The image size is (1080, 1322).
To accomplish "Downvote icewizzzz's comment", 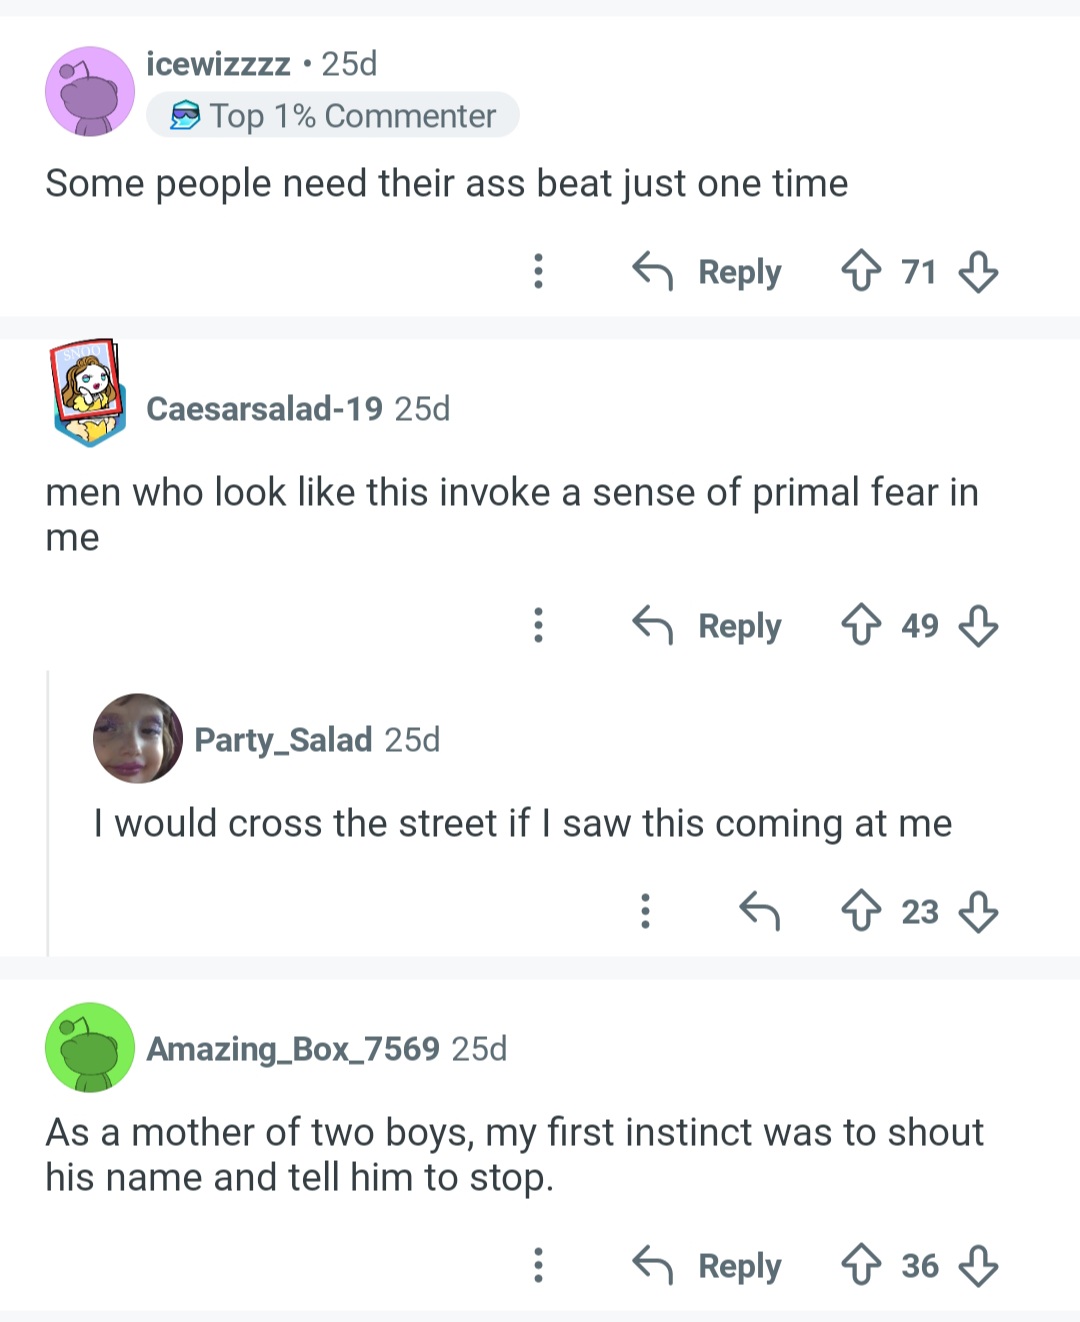I will 978,271.
